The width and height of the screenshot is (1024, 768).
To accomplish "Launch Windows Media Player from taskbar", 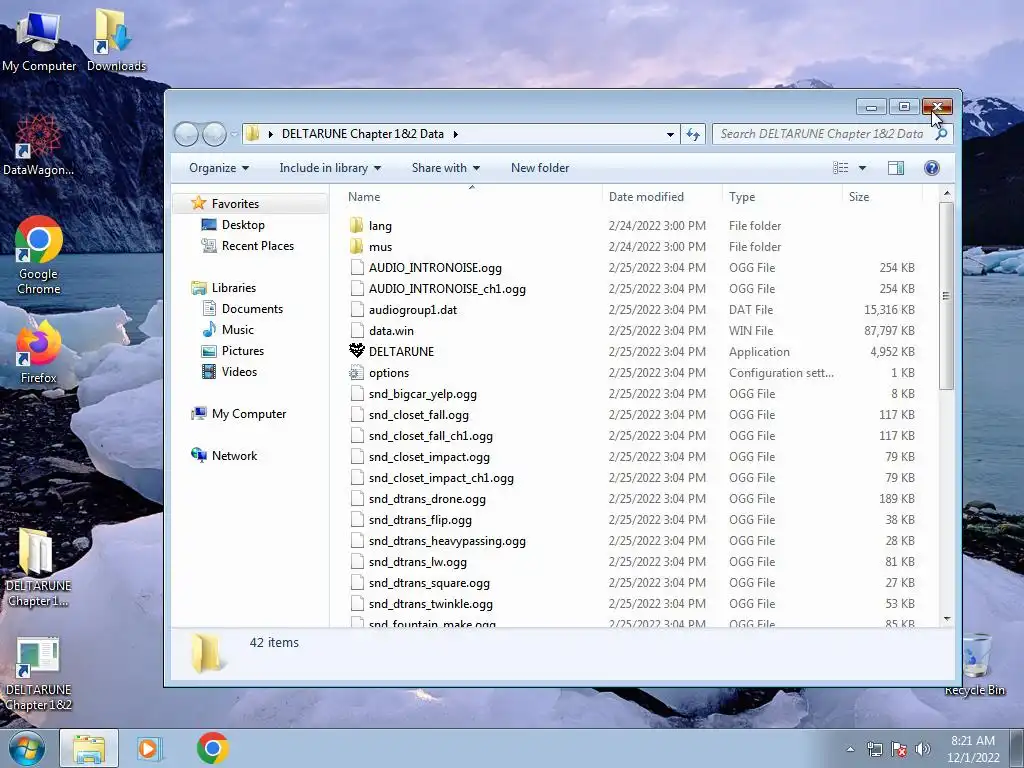I will pos(148,748).
